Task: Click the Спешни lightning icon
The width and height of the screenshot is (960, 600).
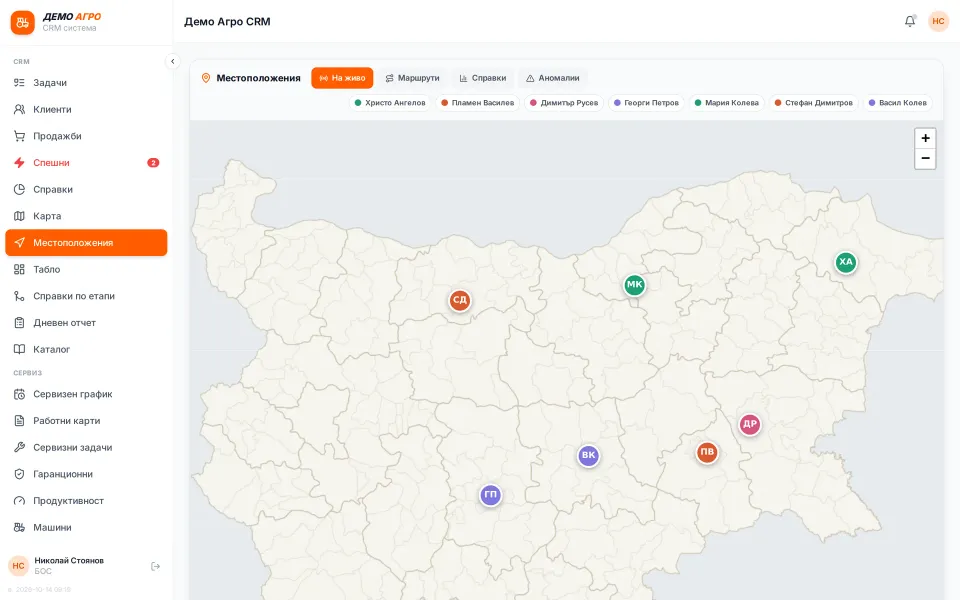Action: coord(20,163)
